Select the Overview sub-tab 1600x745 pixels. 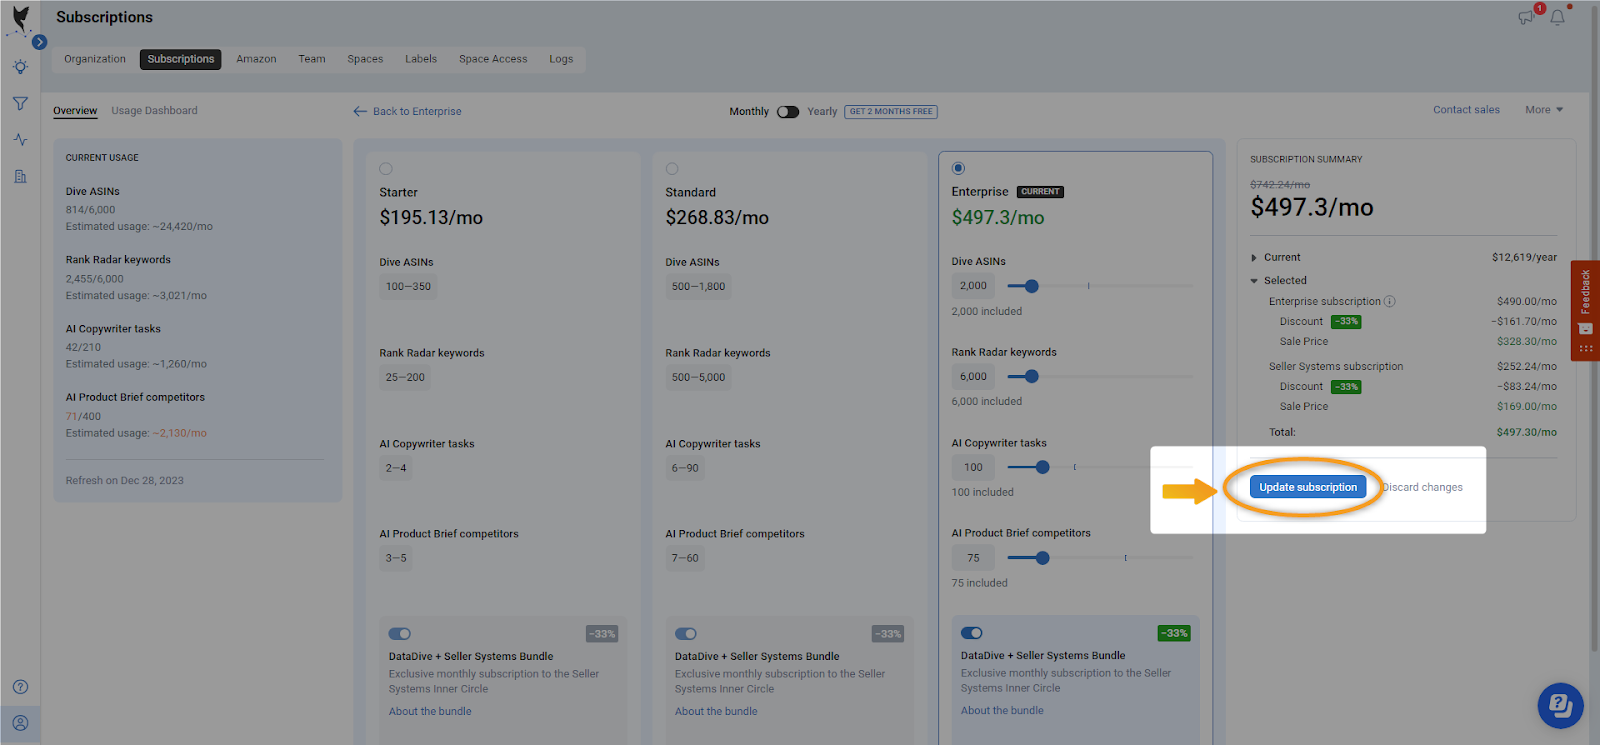[x=75, y=111]
